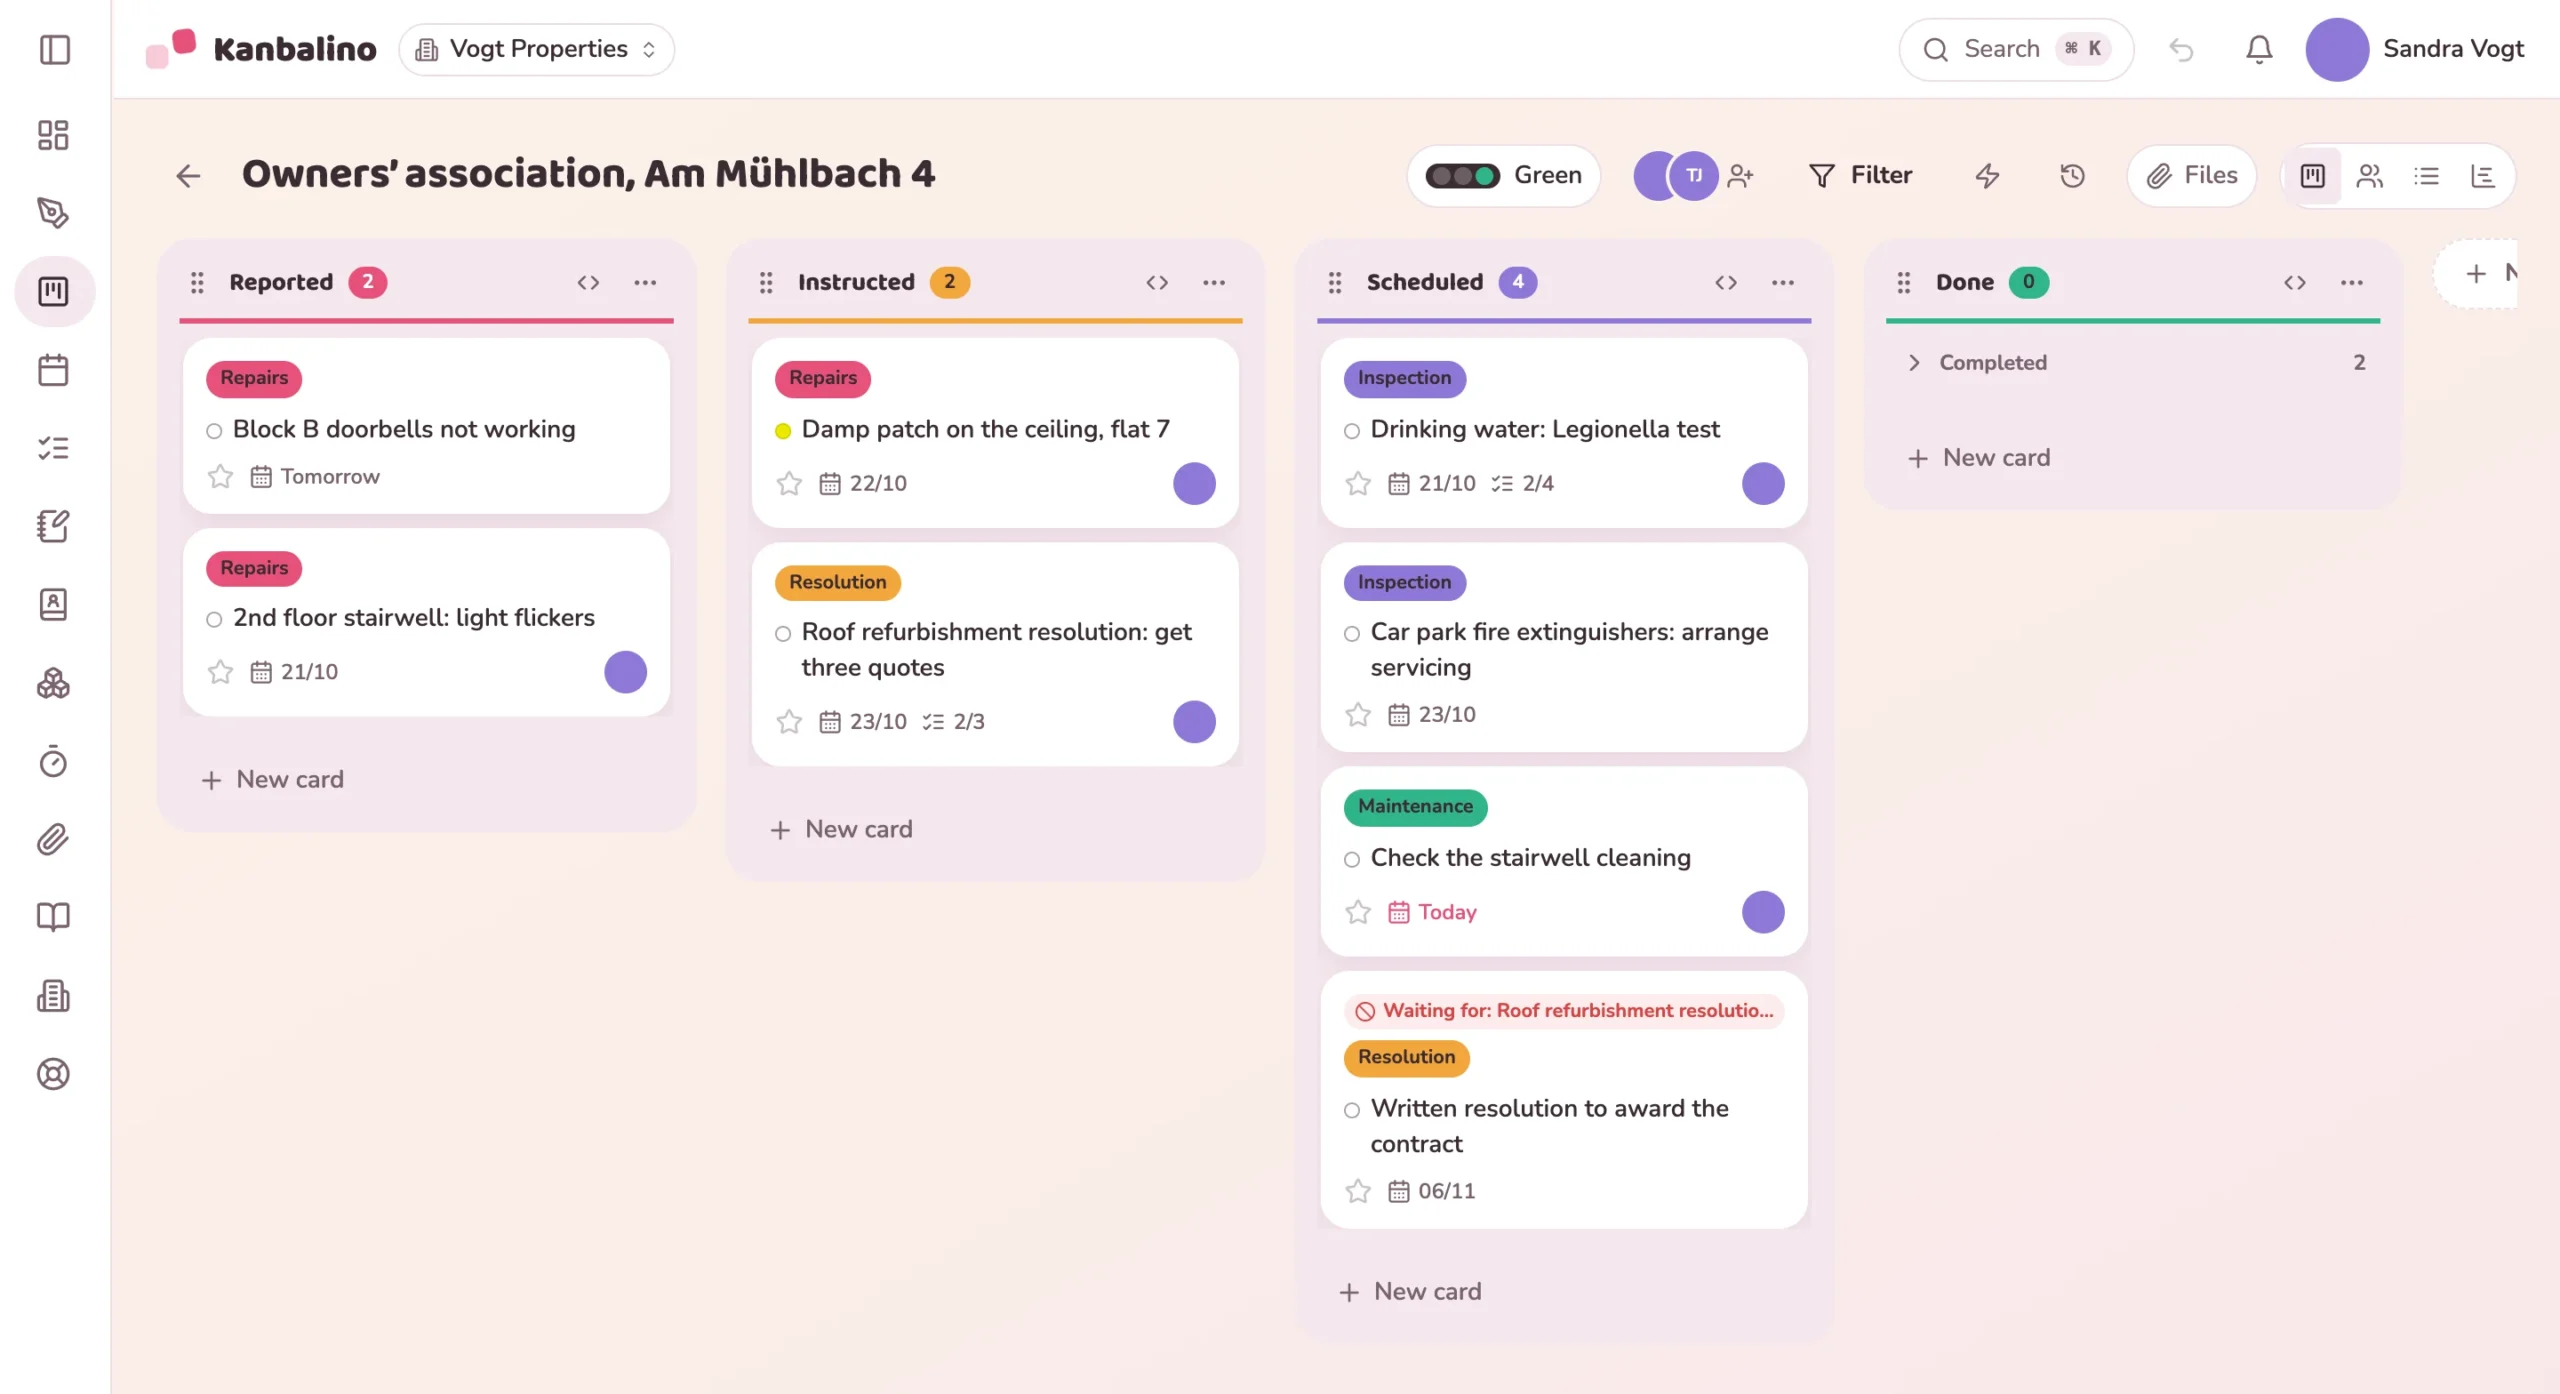Switch to the list view tab
Image resolution: width=2560 pixels, height=1394 pixels.
(x=2427, y=176)
